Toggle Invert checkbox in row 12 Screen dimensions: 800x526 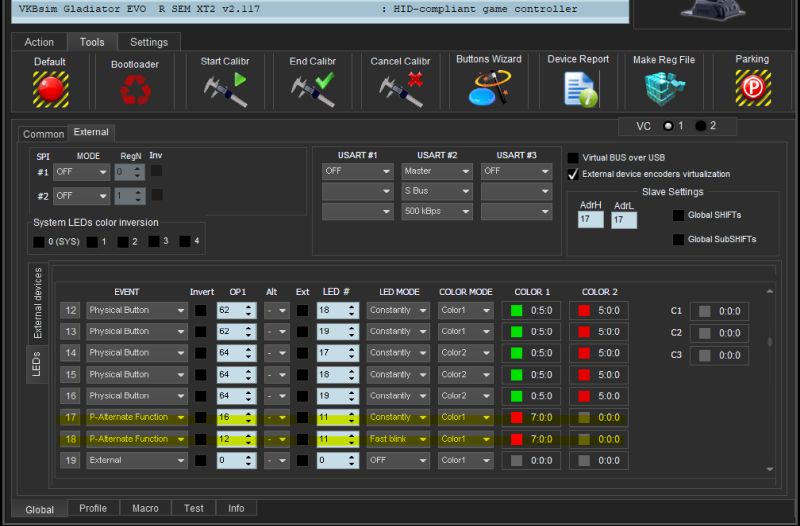[x=201, y=310]
